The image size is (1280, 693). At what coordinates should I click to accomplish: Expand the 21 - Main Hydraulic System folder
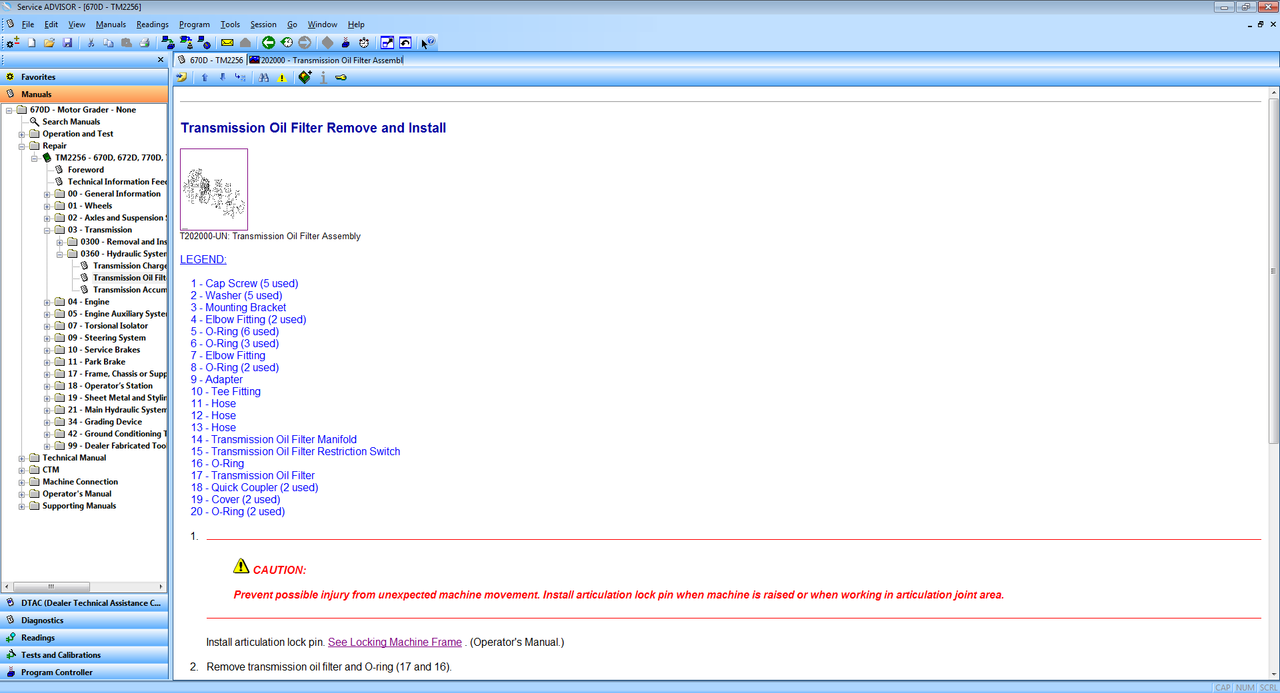(47, 410)
